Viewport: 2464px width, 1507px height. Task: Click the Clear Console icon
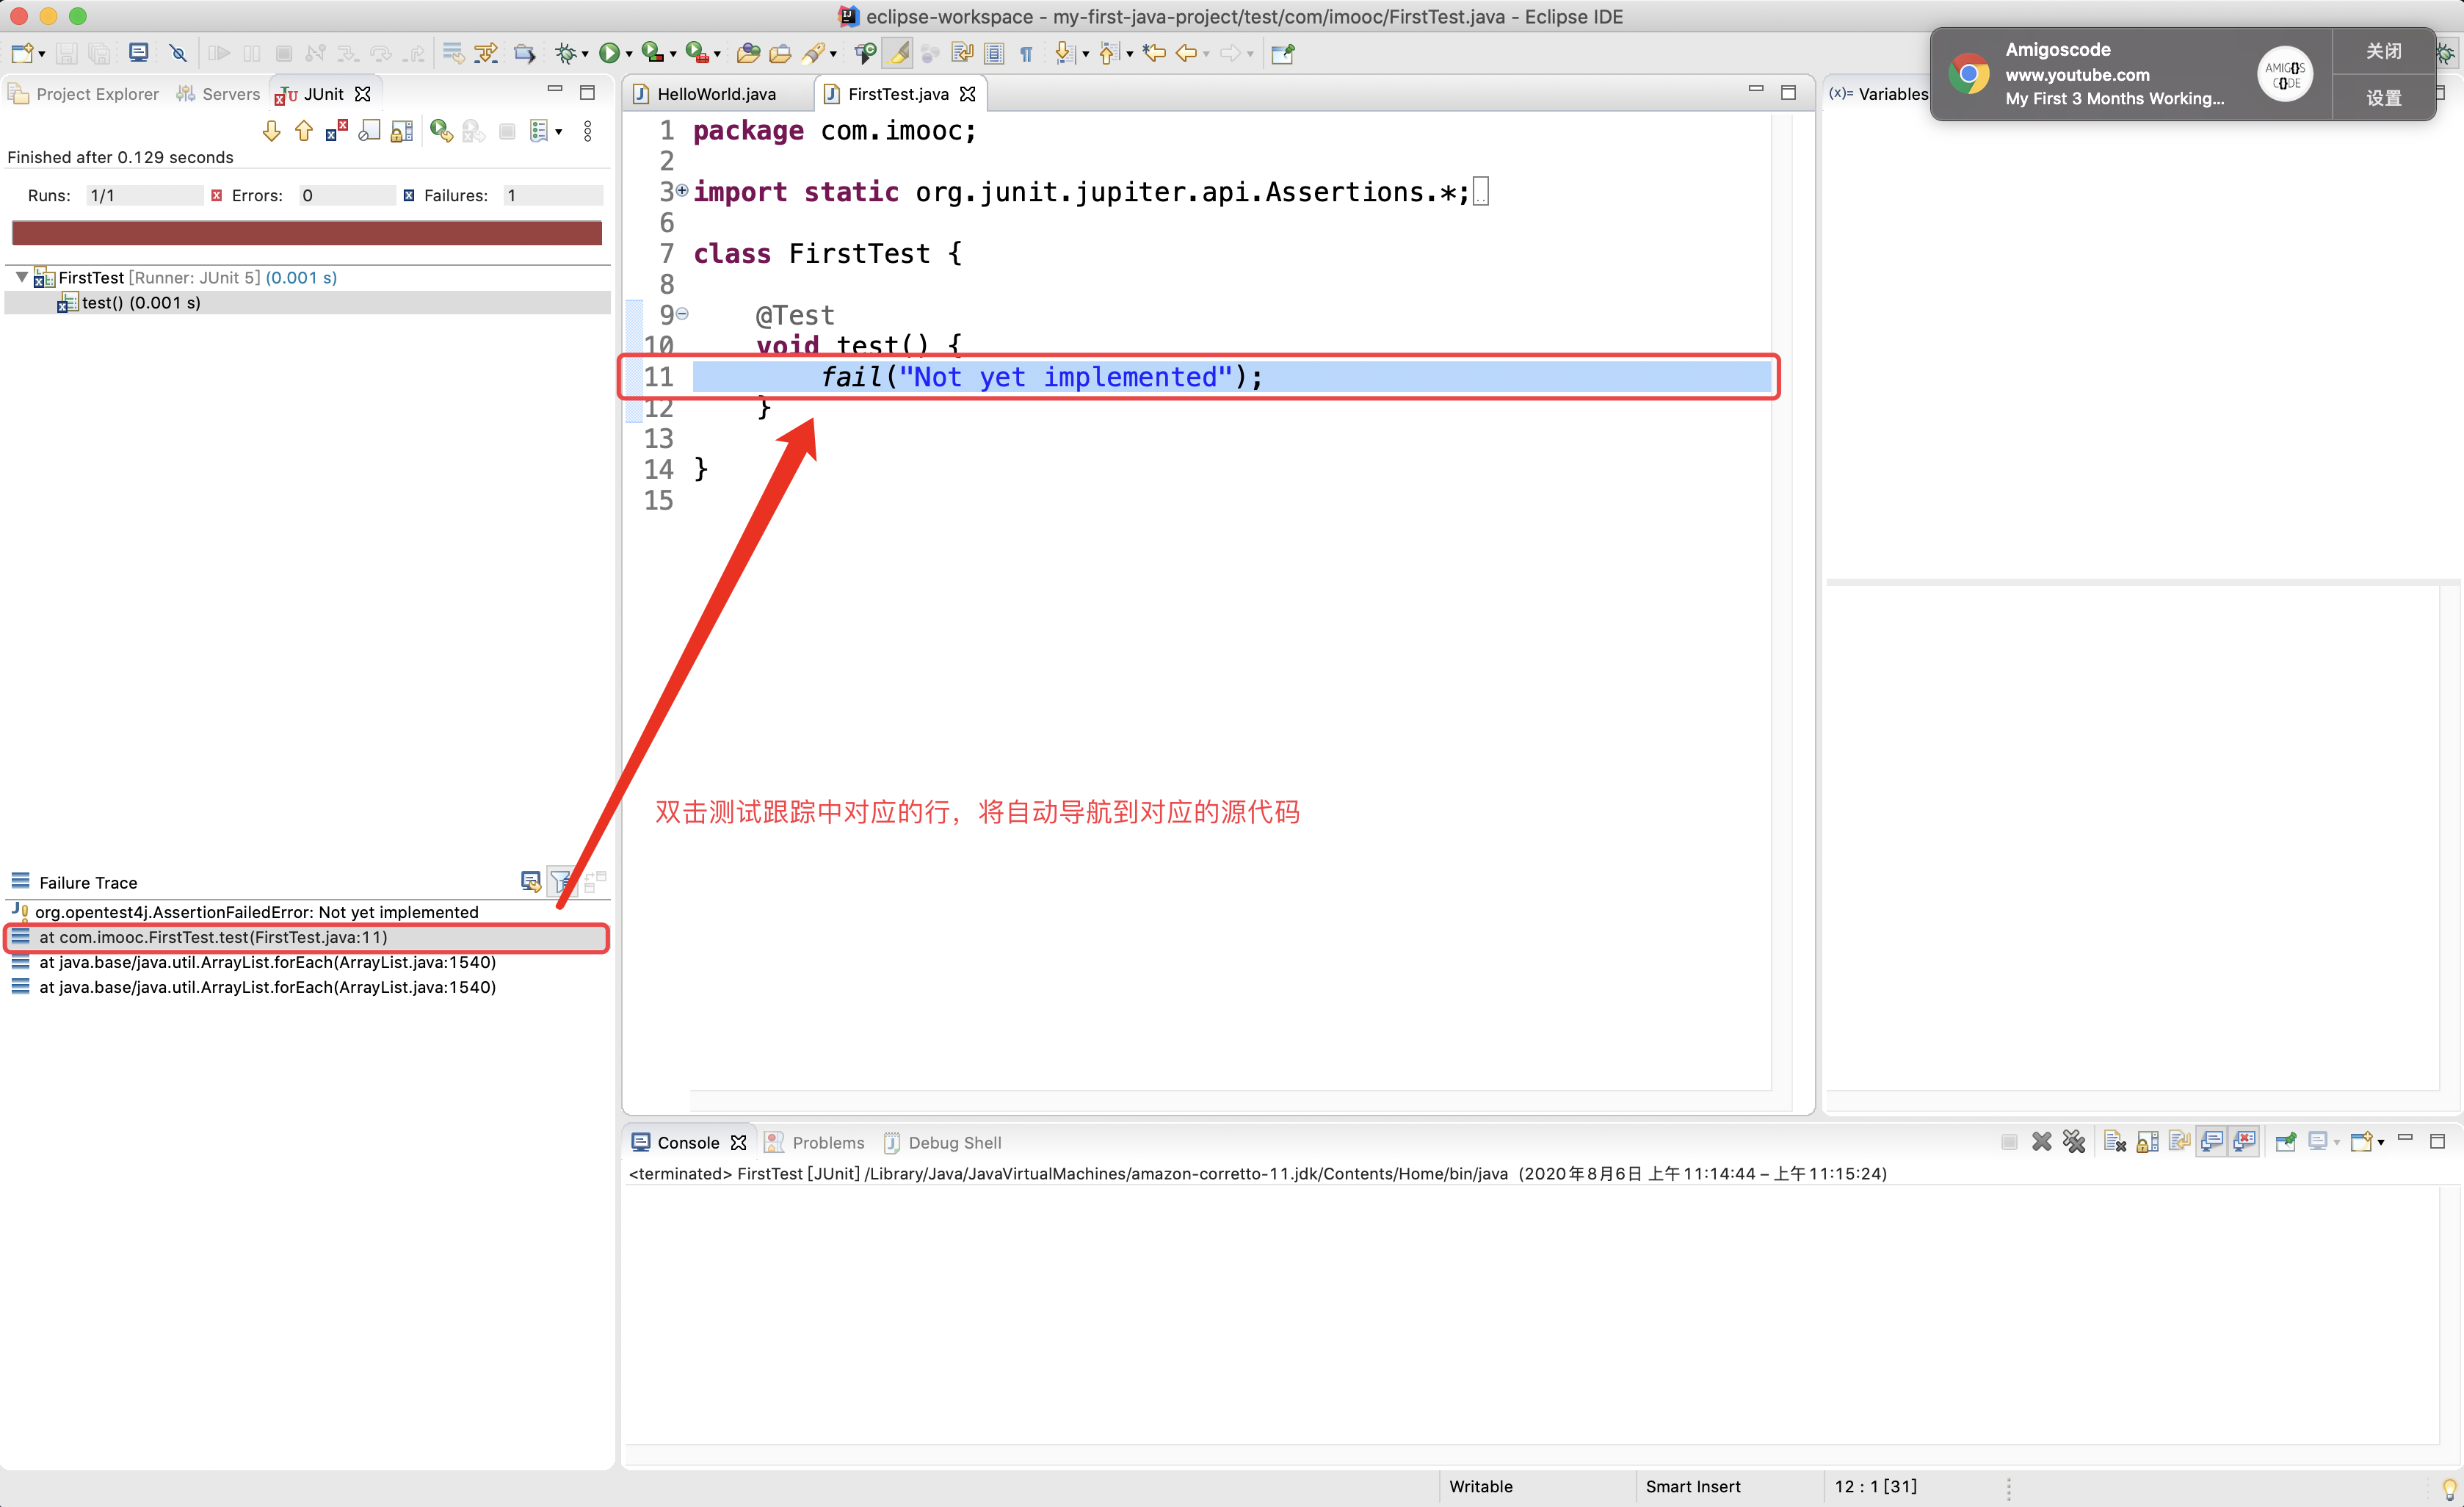2114,1141
